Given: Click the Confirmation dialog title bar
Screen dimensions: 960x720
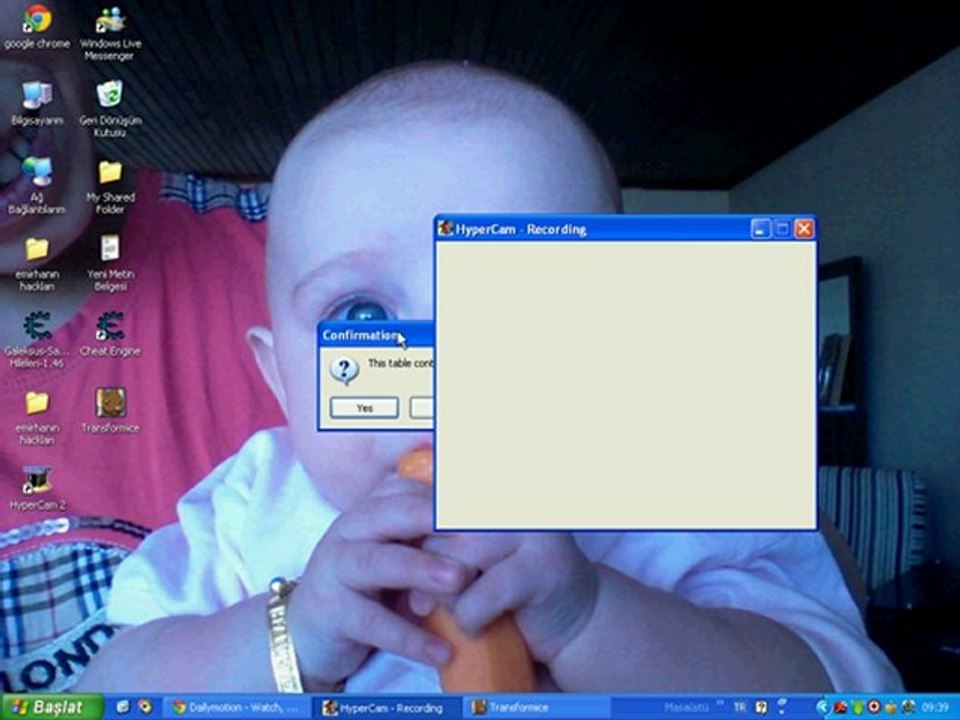Looking at the screenshot, I should point(376,335).
